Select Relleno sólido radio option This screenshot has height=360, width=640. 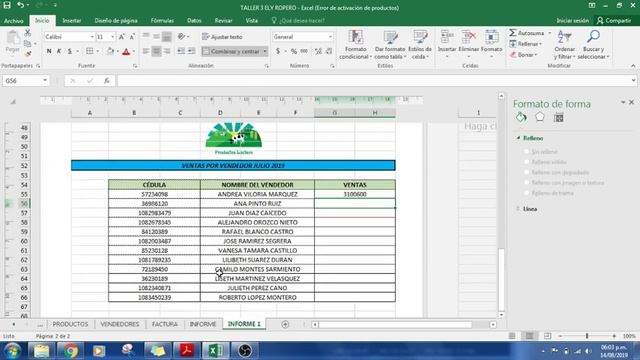(x=527, y=162)
